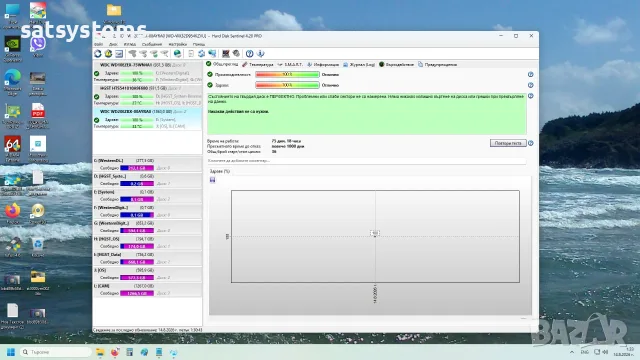Viewport: 640px width, 360px height.
Task: Click the green globe toolbar icon
Action: coord(177,53)
